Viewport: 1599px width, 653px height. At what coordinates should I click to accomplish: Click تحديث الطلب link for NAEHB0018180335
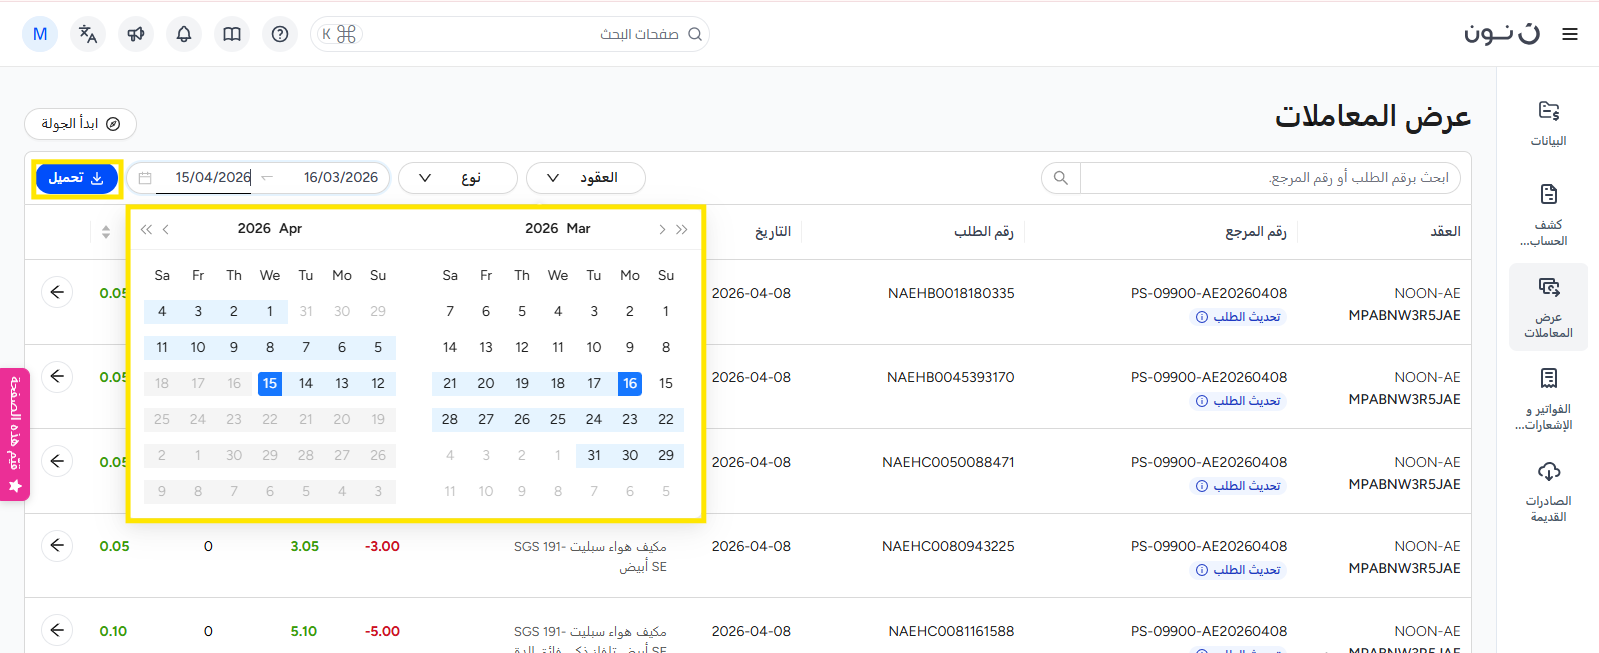(1238, 317)
